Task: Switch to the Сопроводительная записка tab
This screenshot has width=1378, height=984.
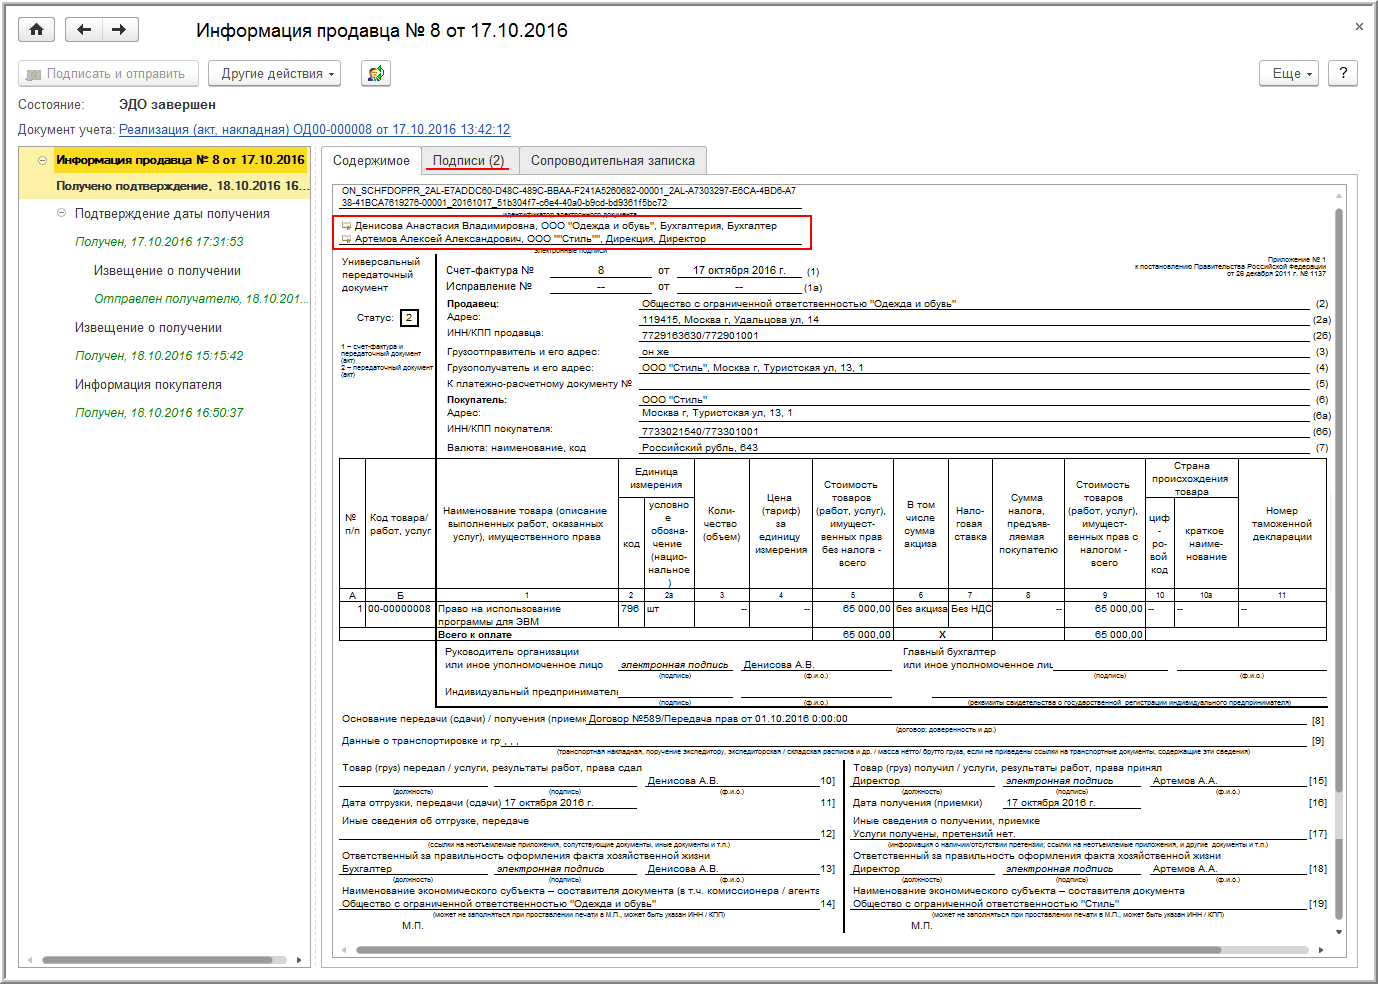Action: [x=612, y=160]
